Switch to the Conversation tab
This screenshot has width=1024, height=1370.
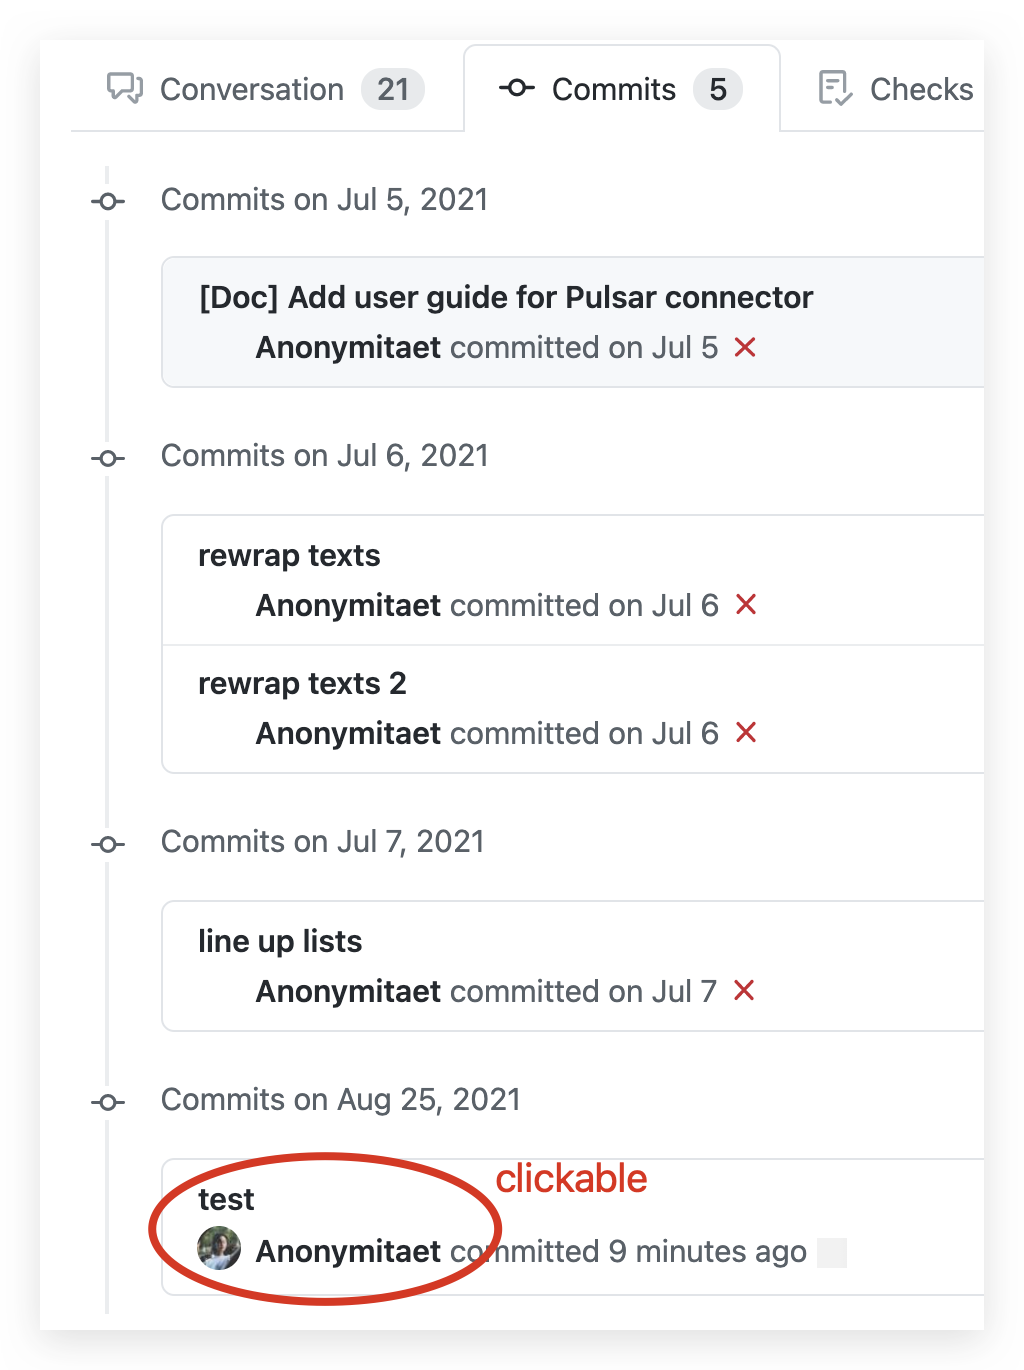[x=252, y=89]
